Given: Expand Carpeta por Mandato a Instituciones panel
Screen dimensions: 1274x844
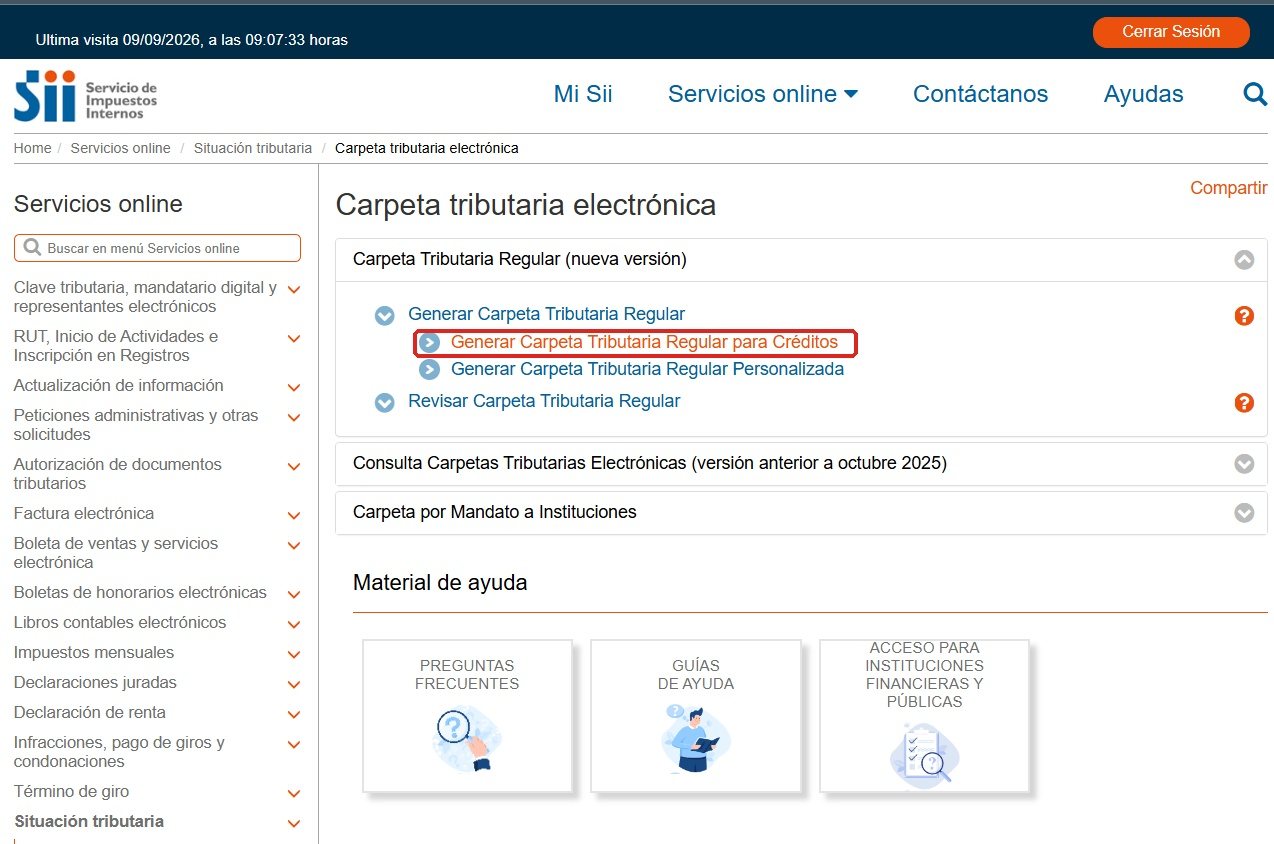Looking at the screenshot, I should pyautogui.click(x=1244, y=513).
